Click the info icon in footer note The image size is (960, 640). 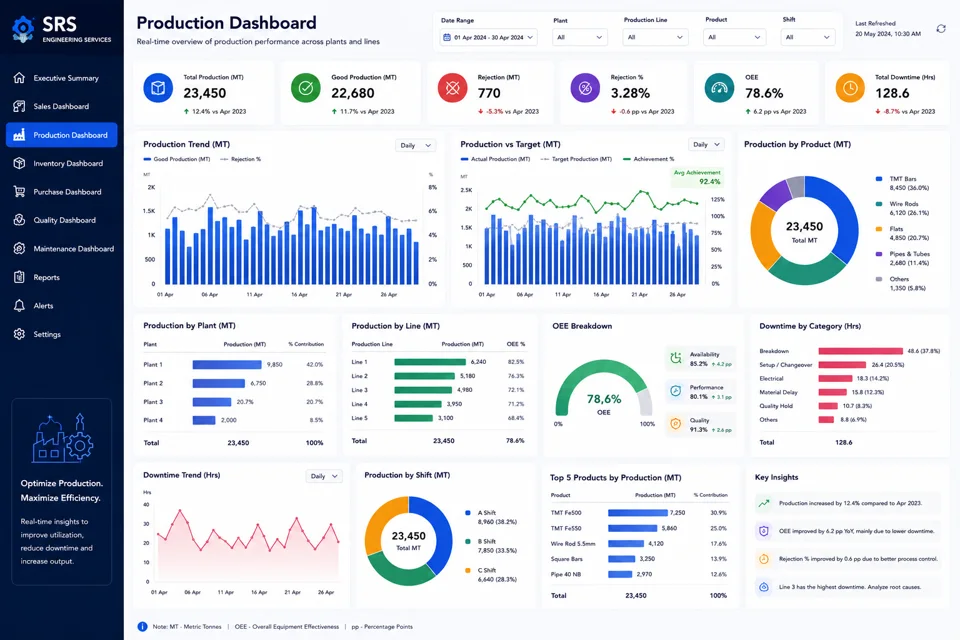point(142,627)
